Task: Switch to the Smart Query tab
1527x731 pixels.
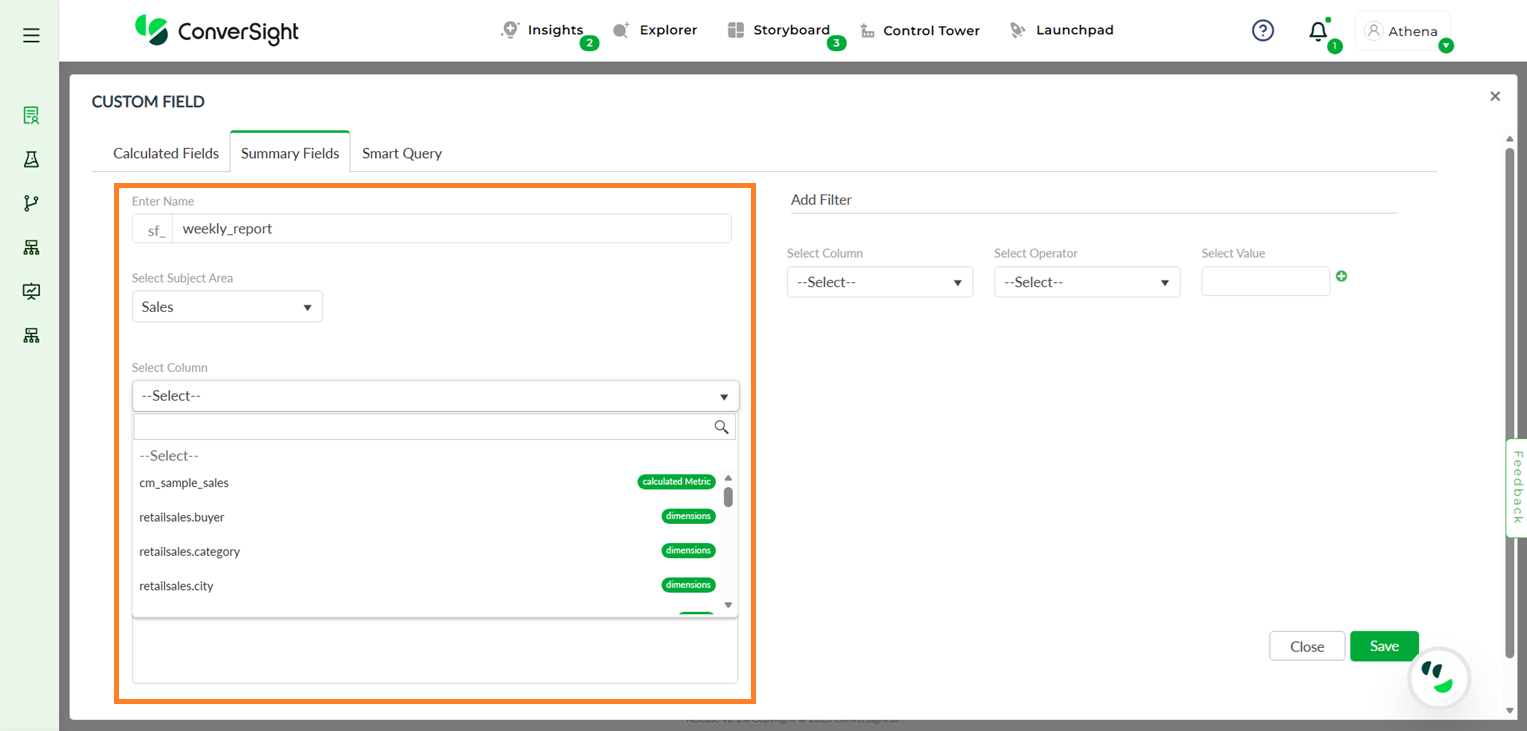Action: (x=401, y=153)
